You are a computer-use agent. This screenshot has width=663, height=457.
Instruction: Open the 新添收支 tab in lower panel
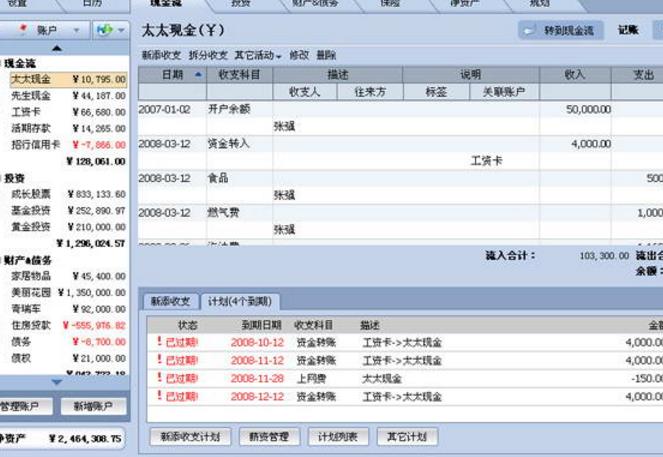(x=170, y=301)
